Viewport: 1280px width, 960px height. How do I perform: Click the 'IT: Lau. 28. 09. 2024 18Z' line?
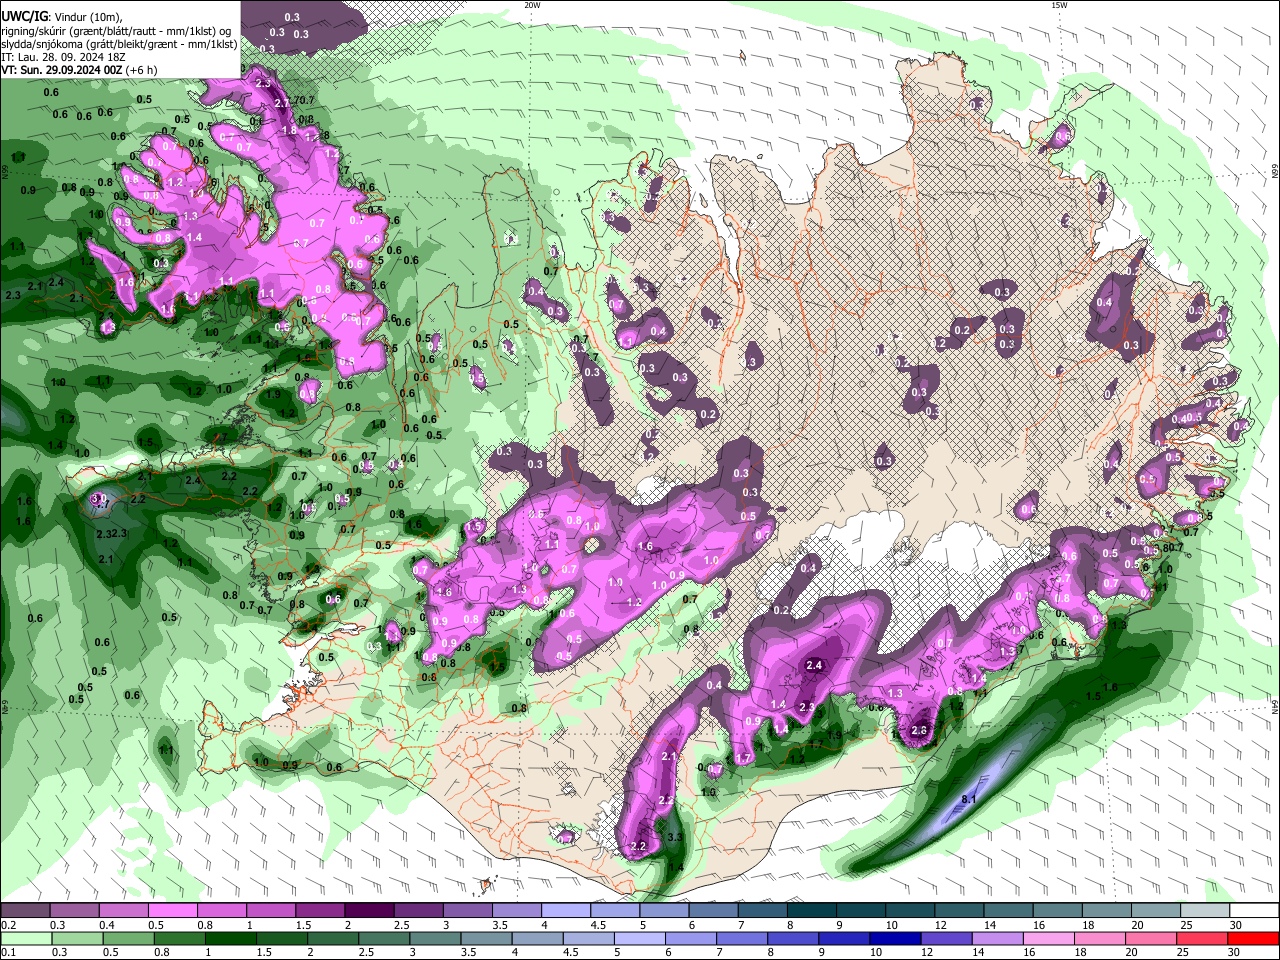pyautogui.click(x=63, y=57)
